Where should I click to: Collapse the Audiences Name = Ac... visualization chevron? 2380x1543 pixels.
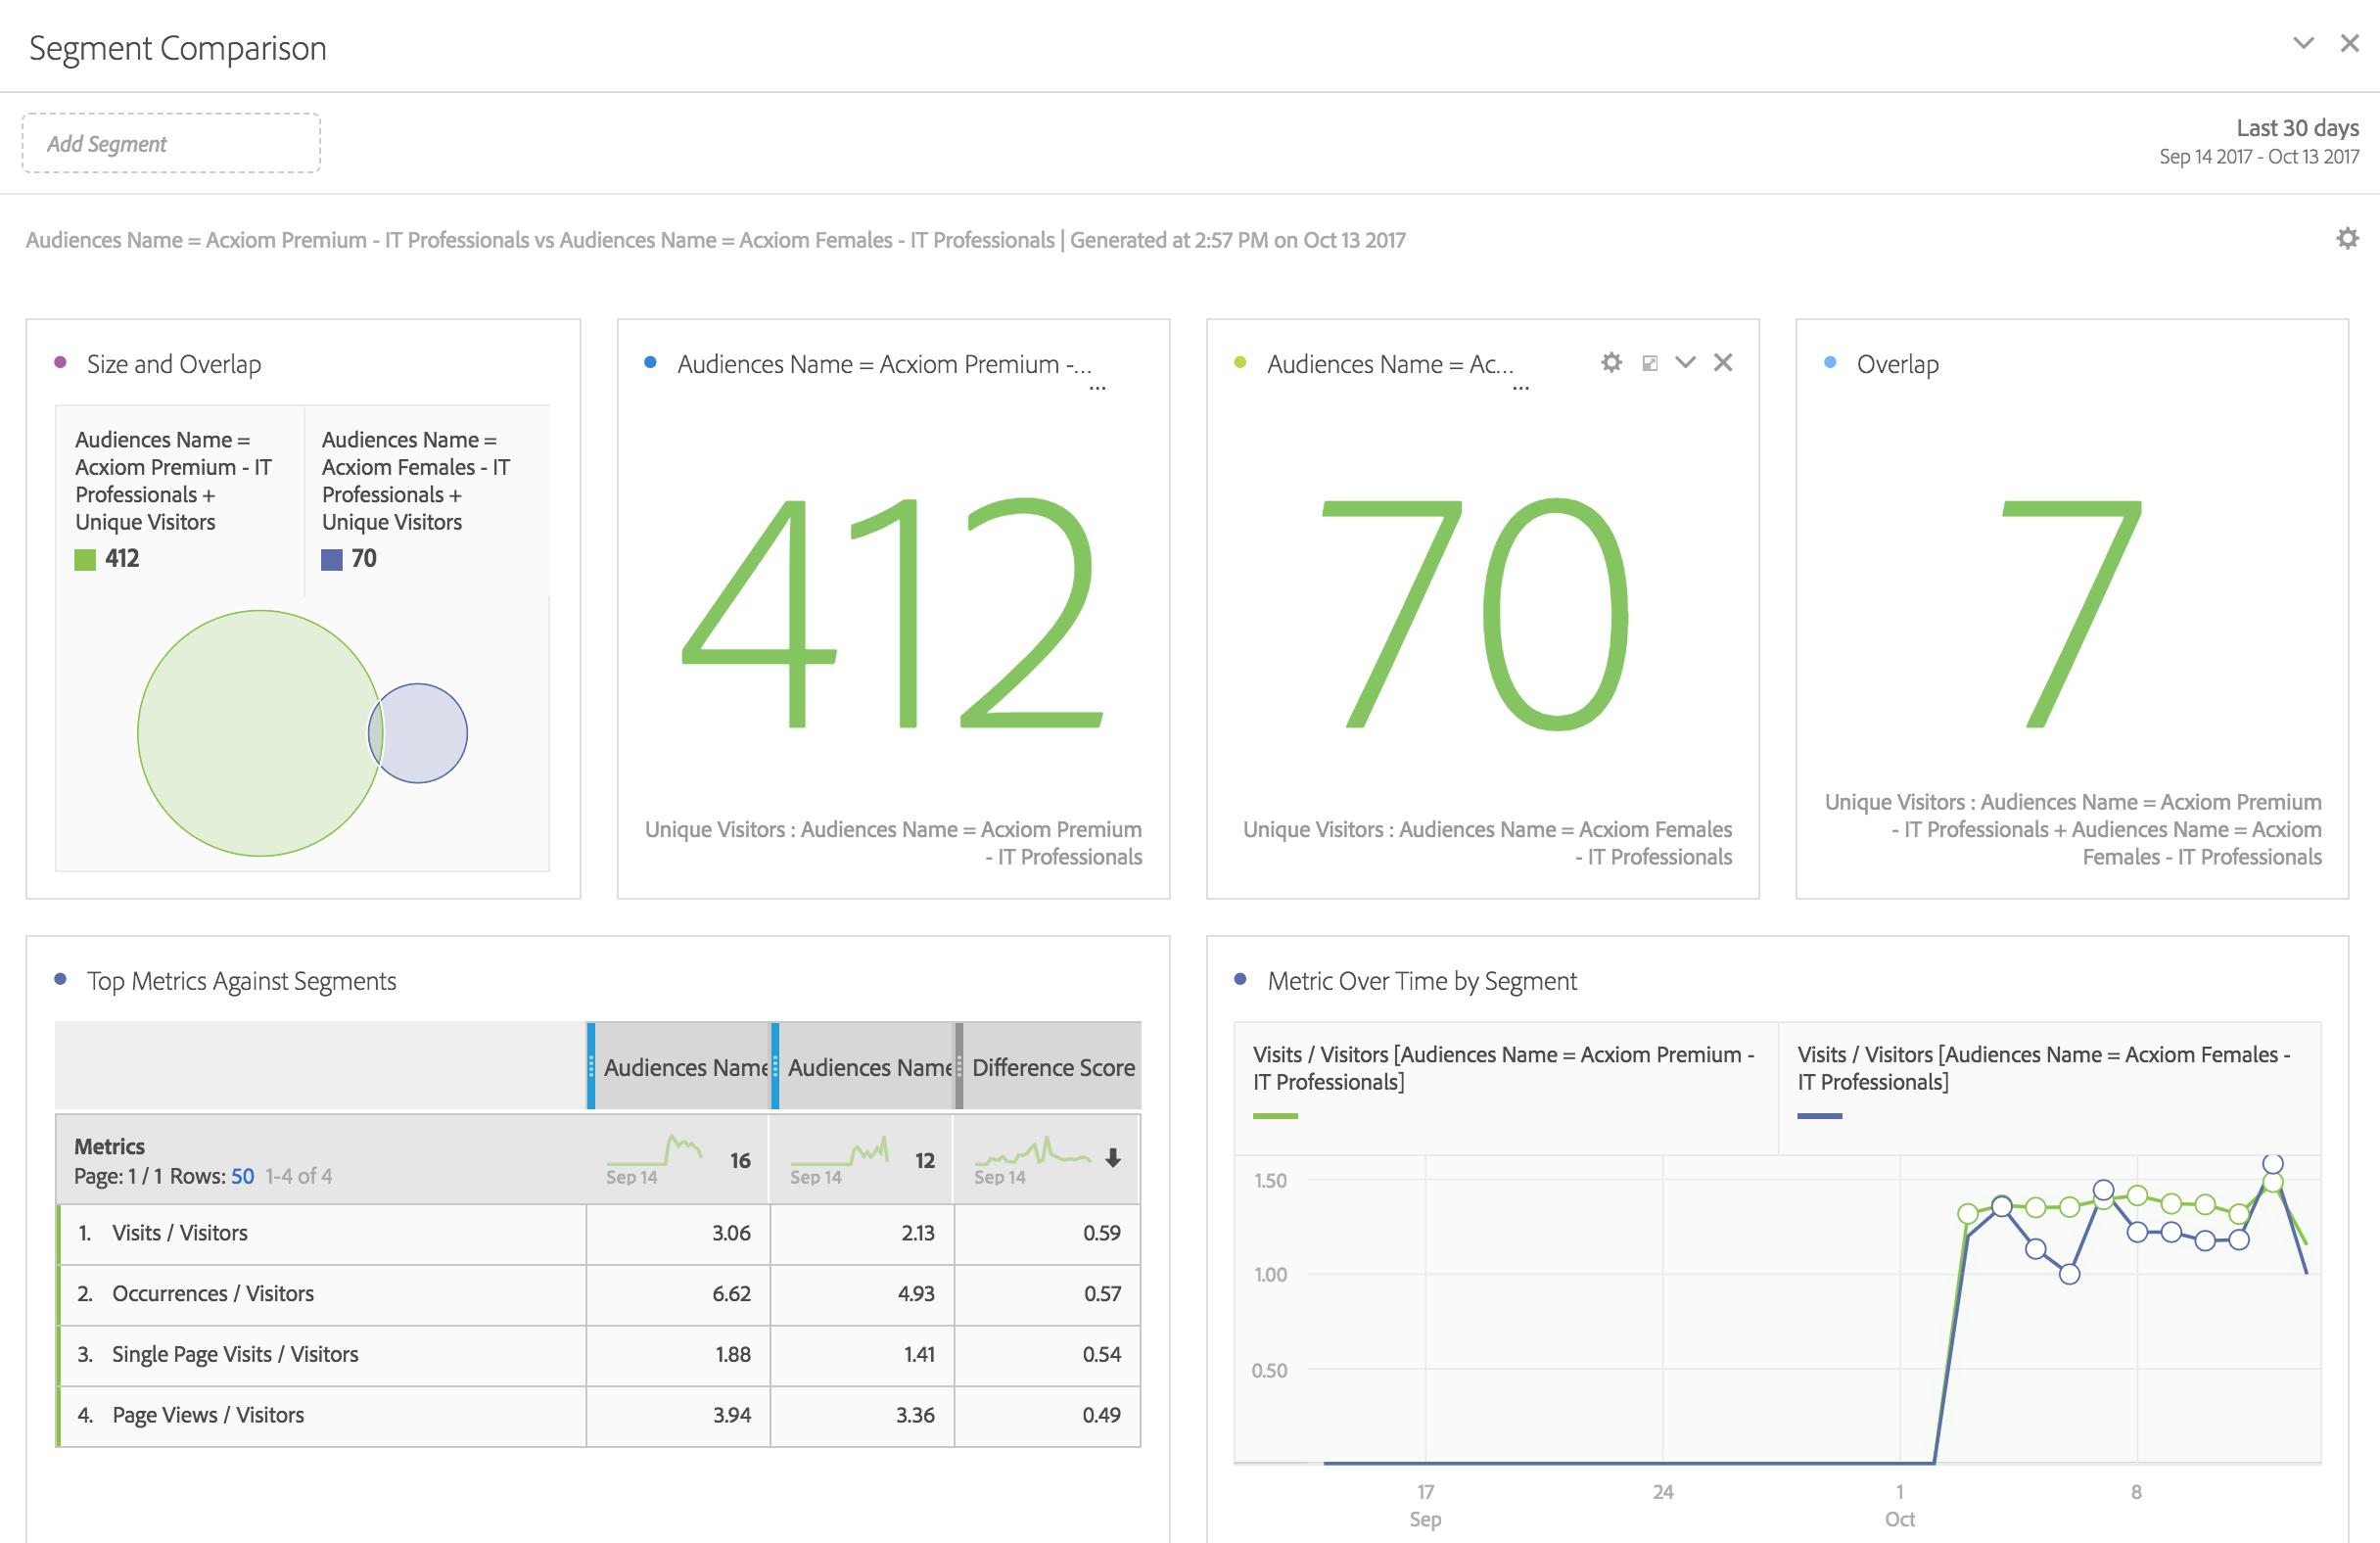(x=1686, y=362)
